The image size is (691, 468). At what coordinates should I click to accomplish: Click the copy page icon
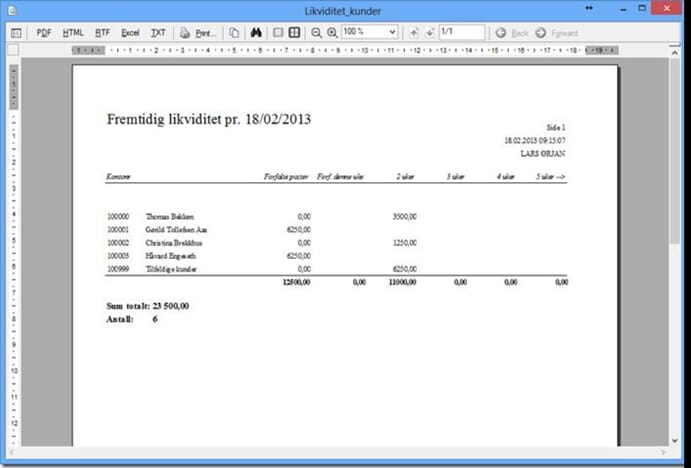tap(234, 32)
